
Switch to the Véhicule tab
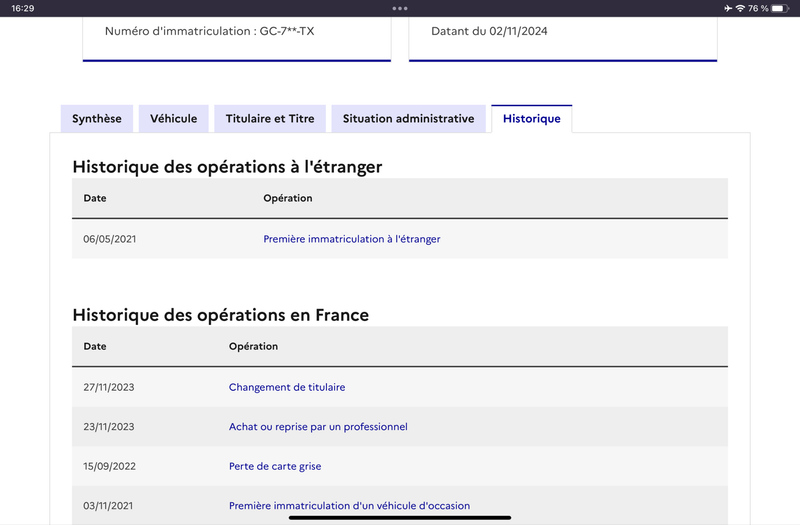pos(173,119)
